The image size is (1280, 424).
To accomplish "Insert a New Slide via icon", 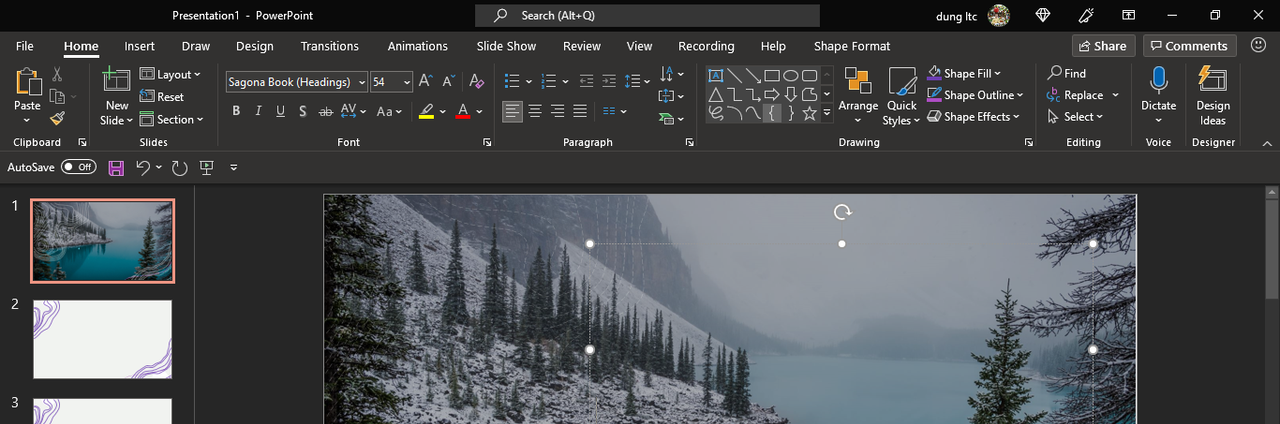I will 117,81.
